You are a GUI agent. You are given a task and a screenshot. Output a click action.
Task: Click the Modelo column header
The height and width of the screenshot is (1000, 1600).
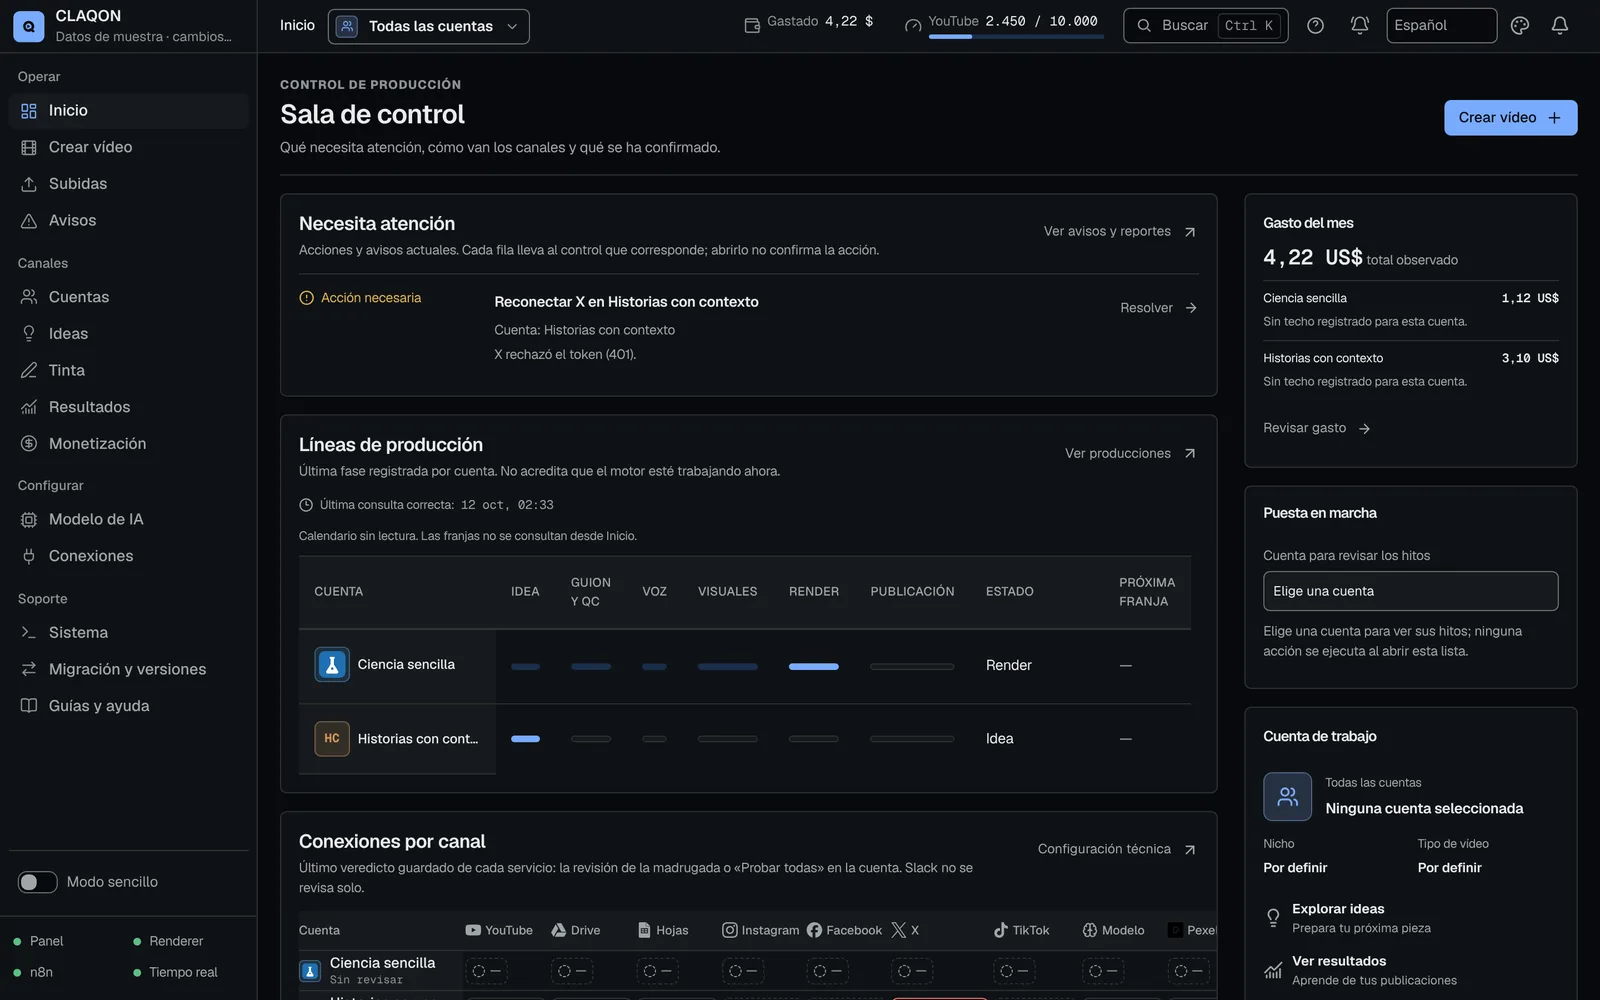(x=1113, y=930)
